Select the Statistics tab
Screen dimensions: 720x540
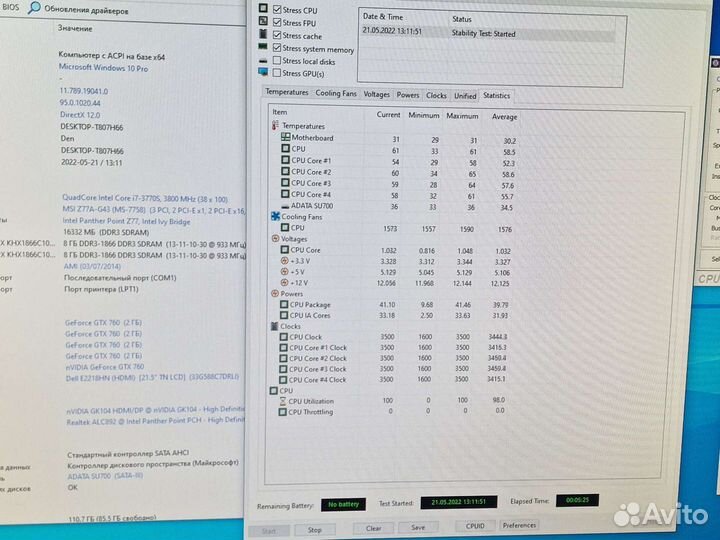point(496,96)
